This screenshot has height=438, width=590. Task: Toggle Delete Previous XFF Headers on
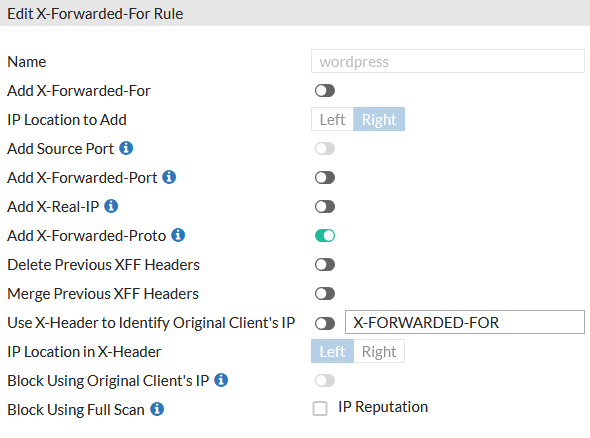(x=325, y=265)
